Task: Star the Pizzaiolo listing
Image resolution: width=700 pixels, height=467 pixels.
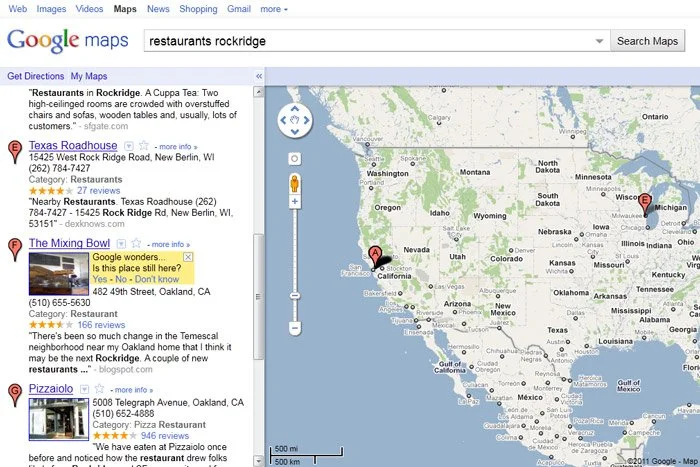Action: [x=100, y=389]
